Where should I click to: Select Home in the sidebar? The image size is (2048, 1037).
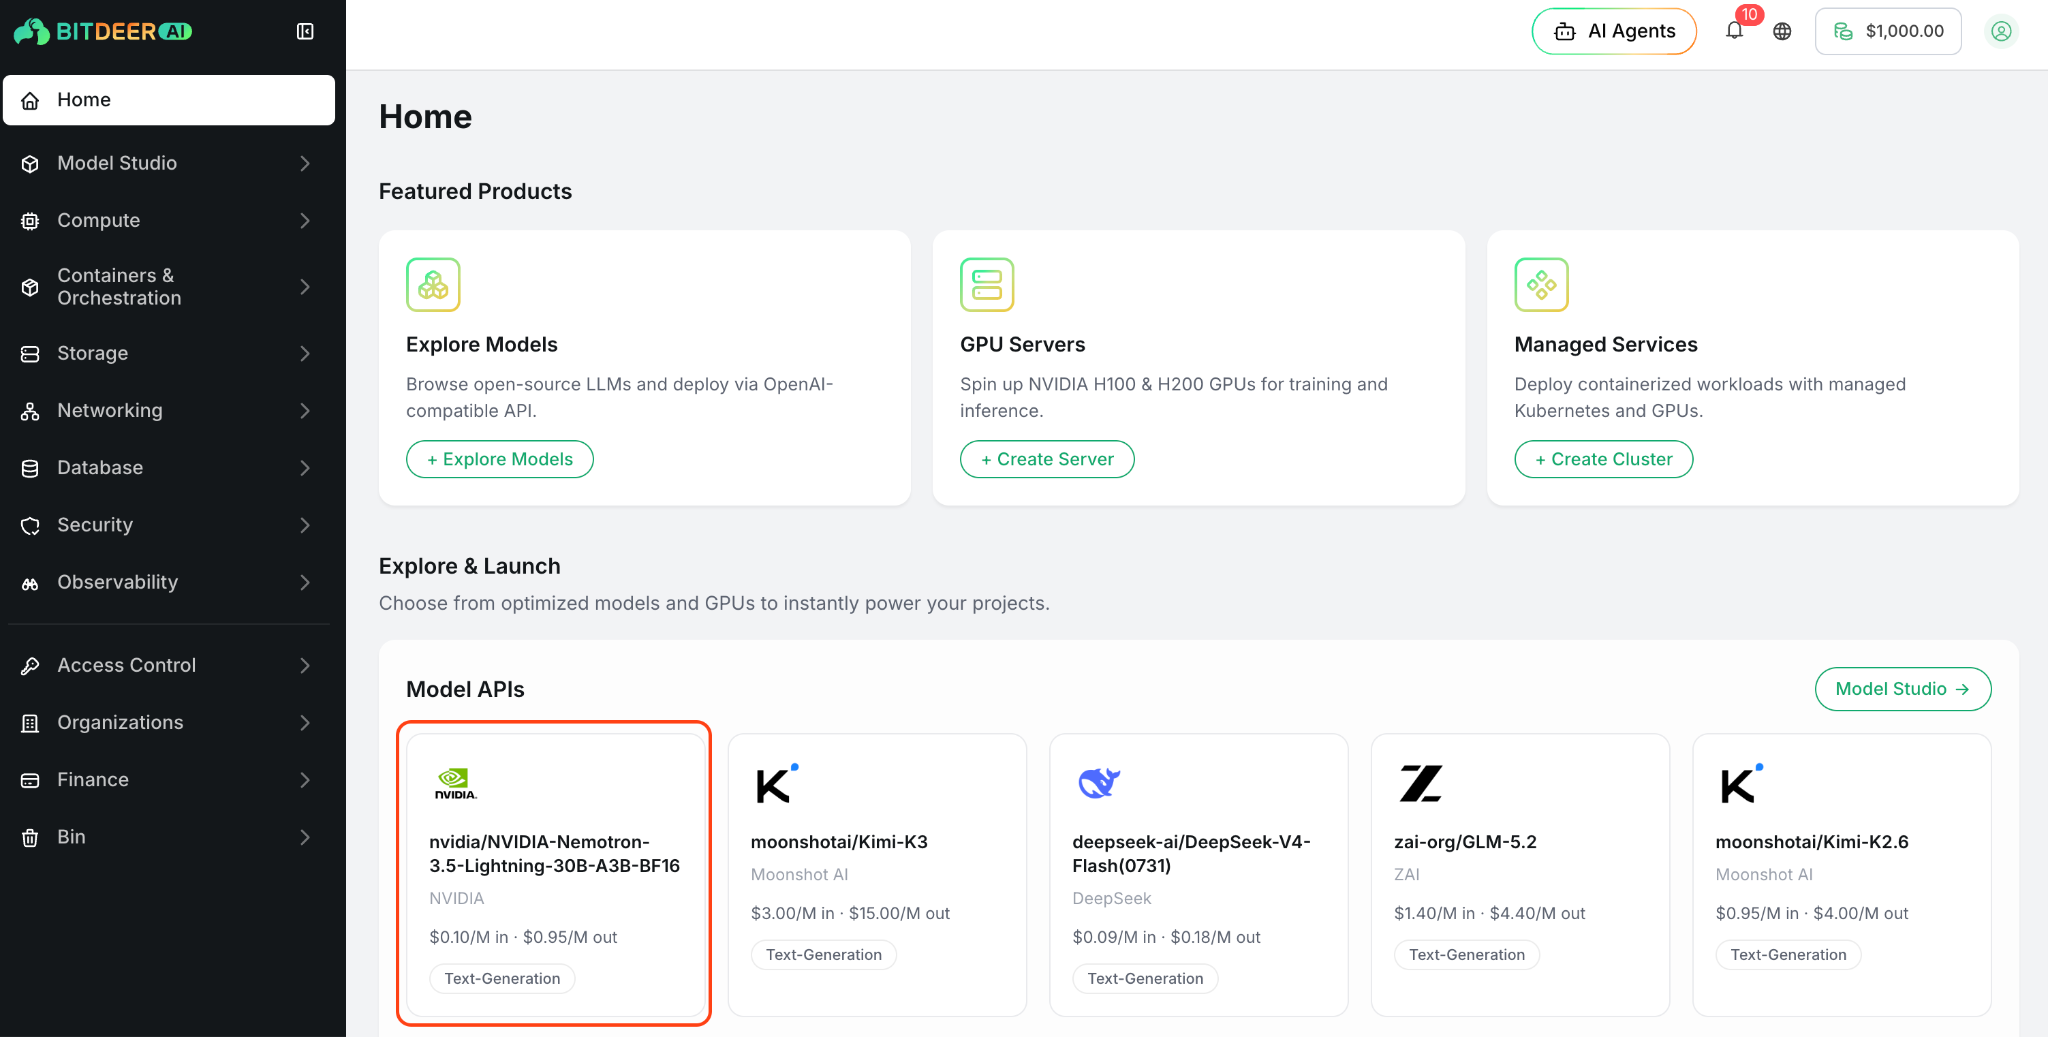169,100
